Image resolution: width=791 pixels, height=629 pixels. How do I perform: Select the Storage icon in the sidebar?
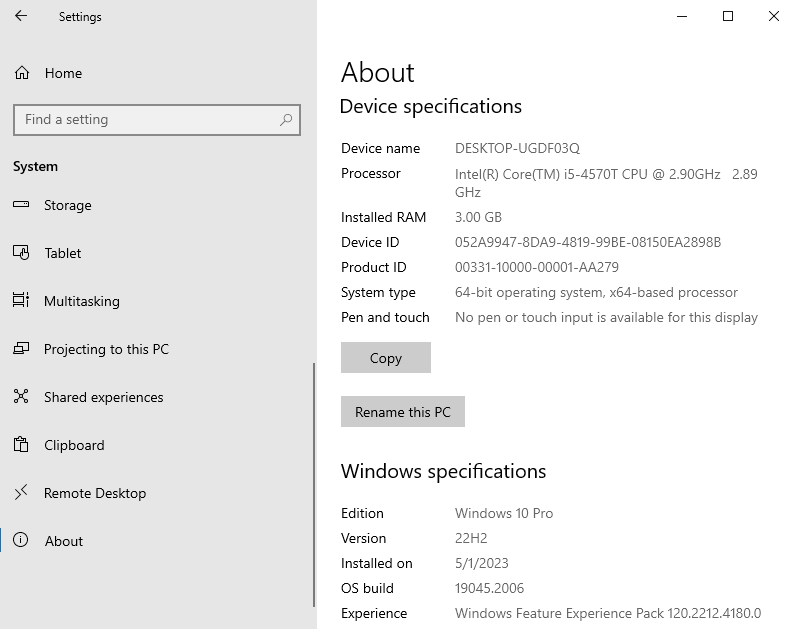tap(21, 204)
